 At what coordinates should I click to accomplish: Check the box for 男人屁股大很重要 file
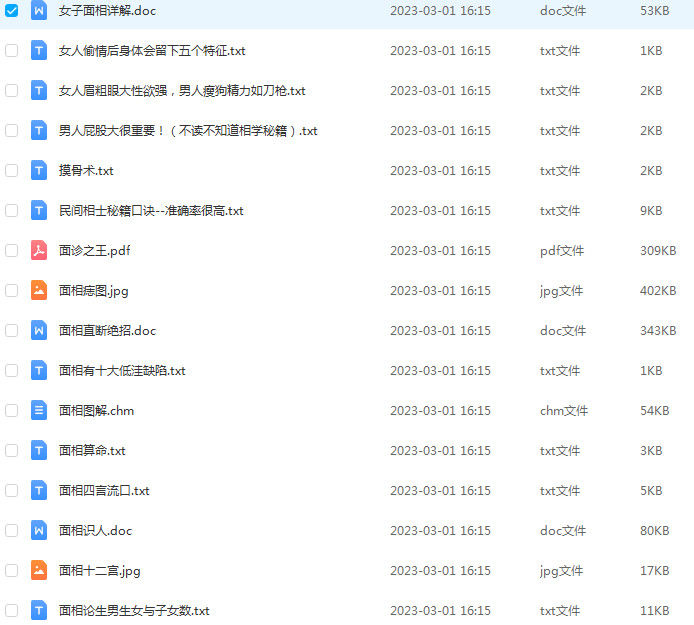pyautogui.click(x=12, y=131)
